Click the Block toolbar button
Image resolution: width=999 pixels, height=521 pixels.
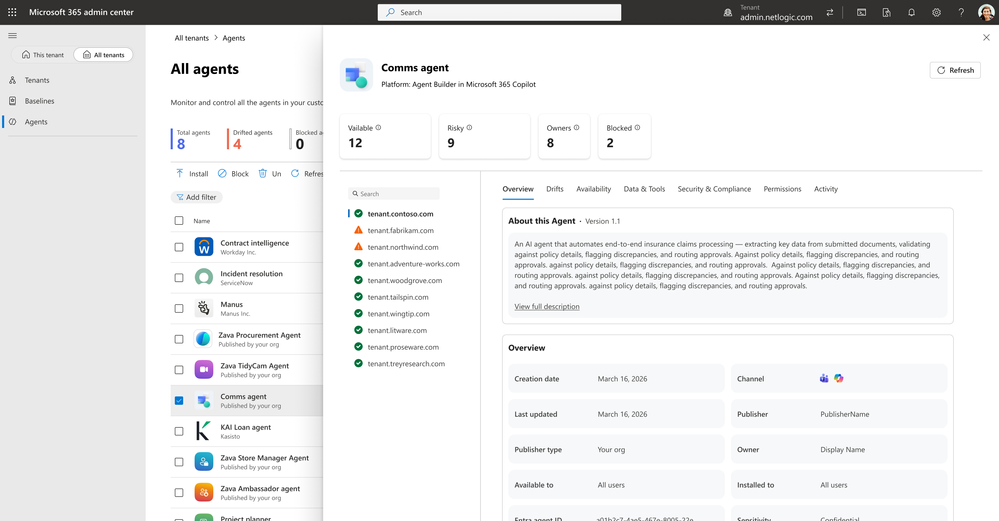tap(233, 173)
